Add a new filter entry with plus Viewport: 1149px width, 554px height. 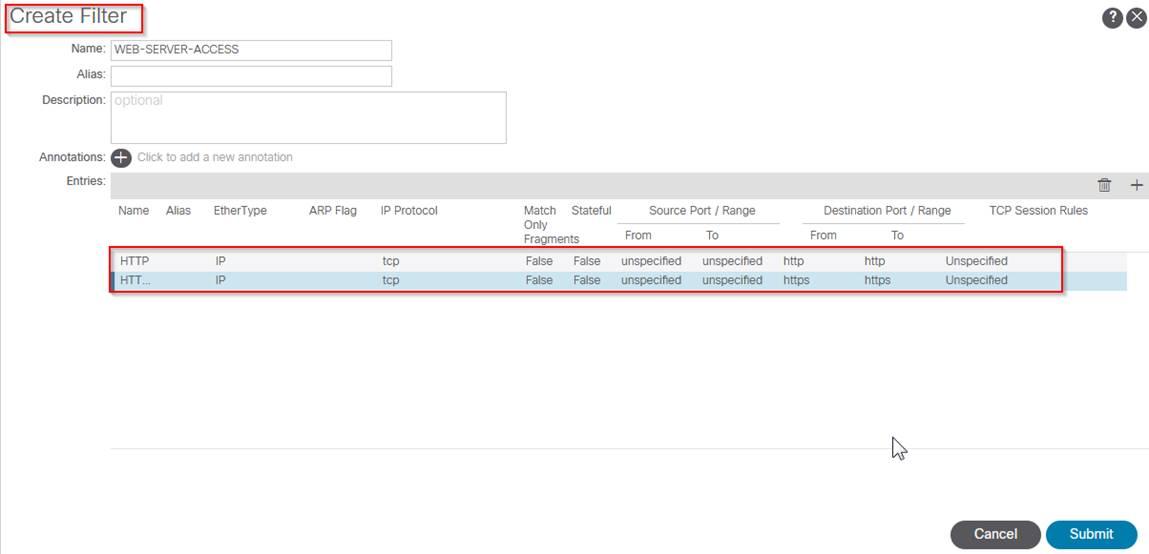click(x=1136, y=185)
